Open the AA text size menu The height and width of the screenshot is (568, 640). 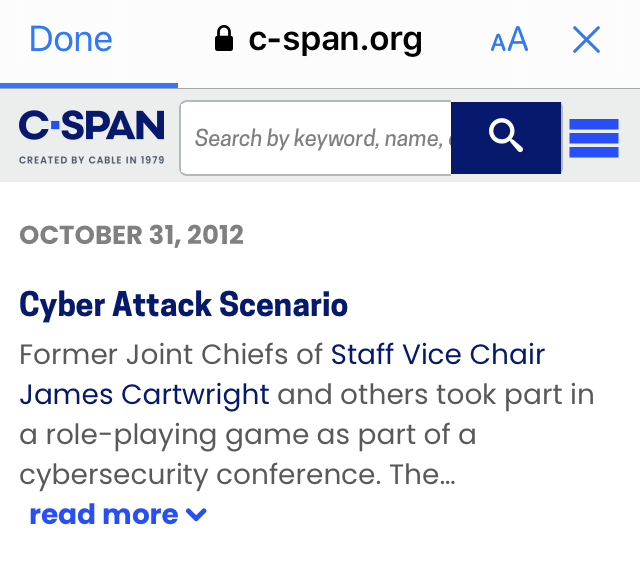509,39
